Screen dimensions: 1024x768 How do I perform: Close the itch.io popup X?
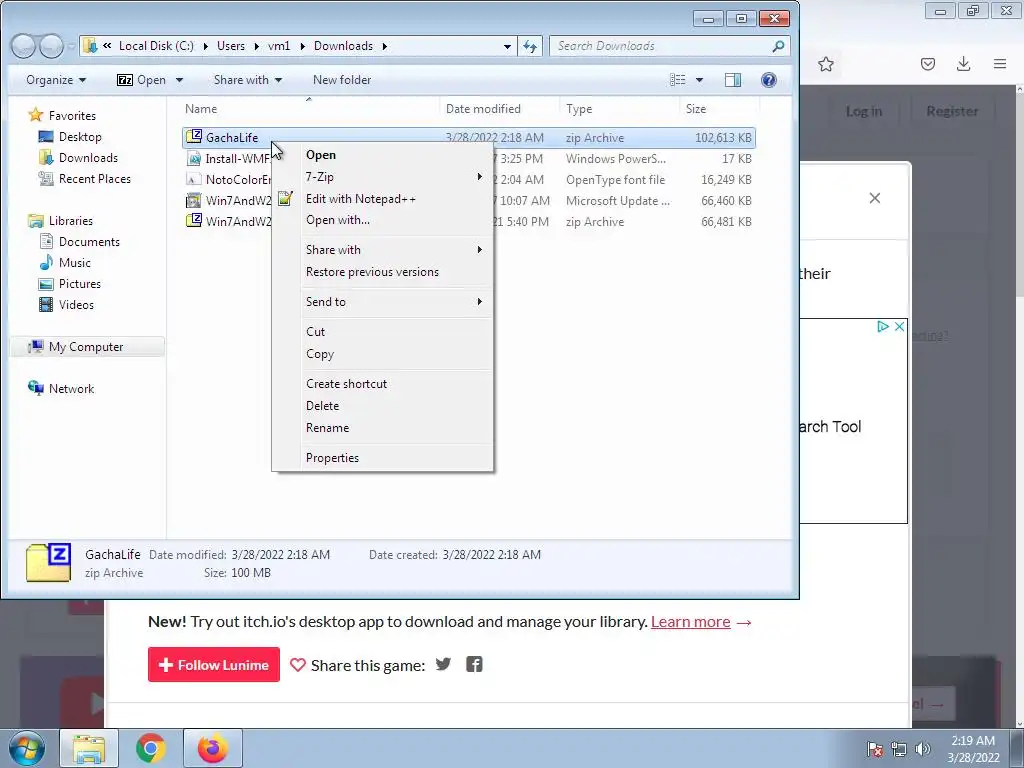point(875,198)
